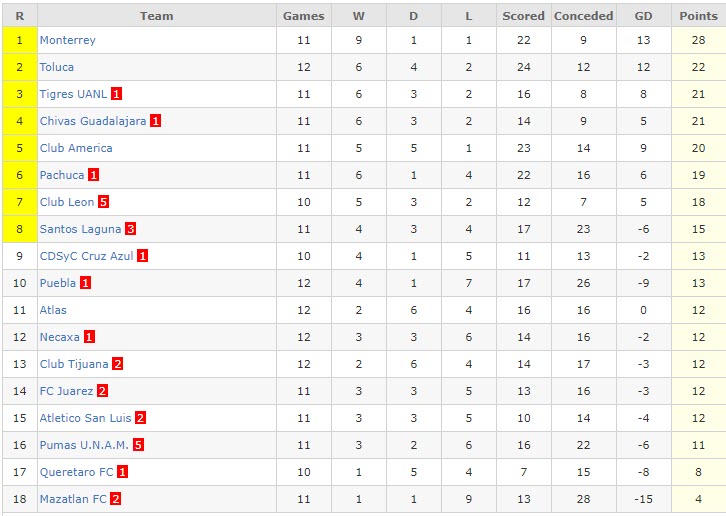Click Monterrey's highlighted 28 points cell
Viewport: 726px width, 516px height.
click(698, 40)
